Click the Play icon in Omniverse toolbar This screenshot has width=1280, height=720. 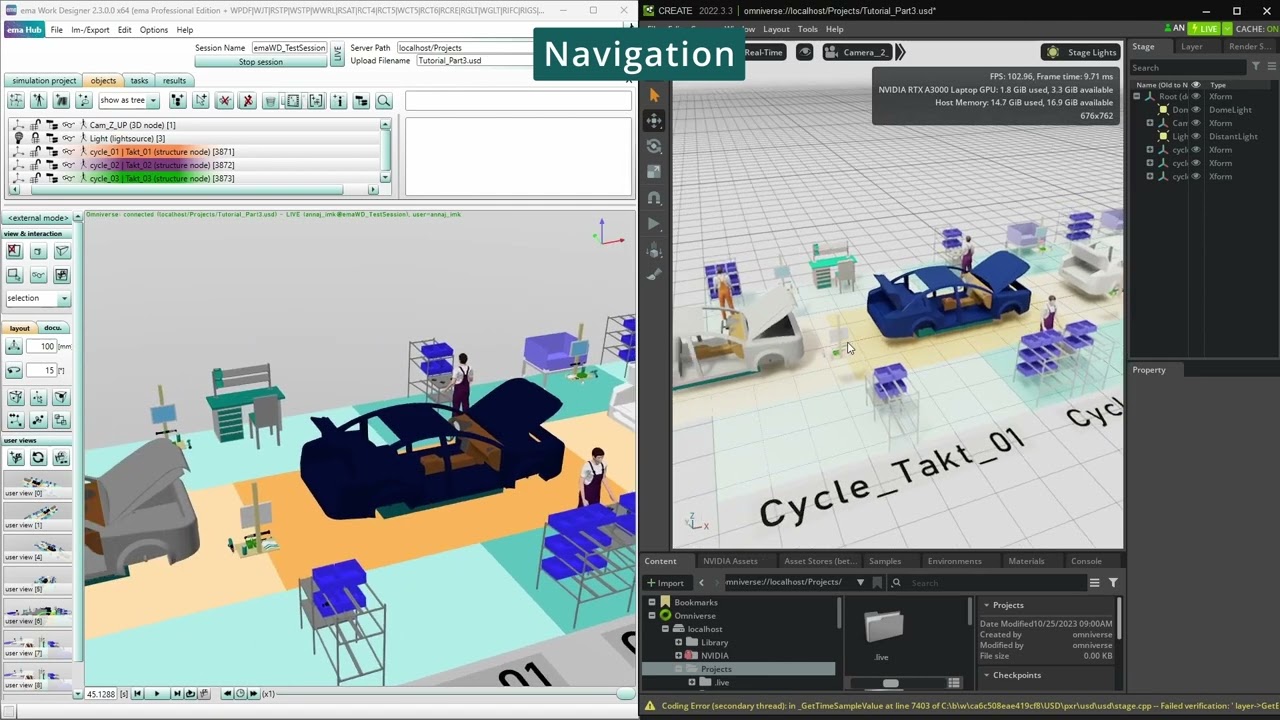click(x=655, y=224)
